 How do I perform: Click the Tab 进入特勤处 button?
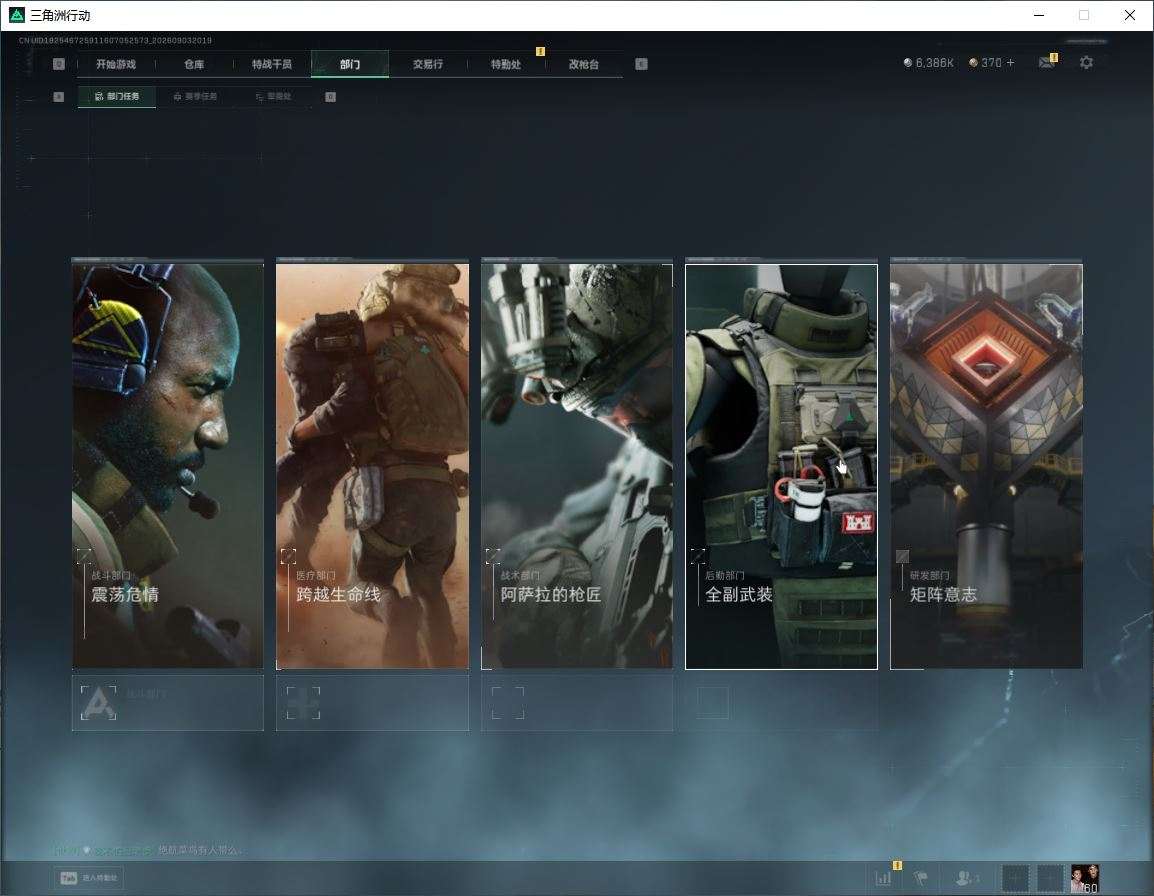(x=88, y=878)
